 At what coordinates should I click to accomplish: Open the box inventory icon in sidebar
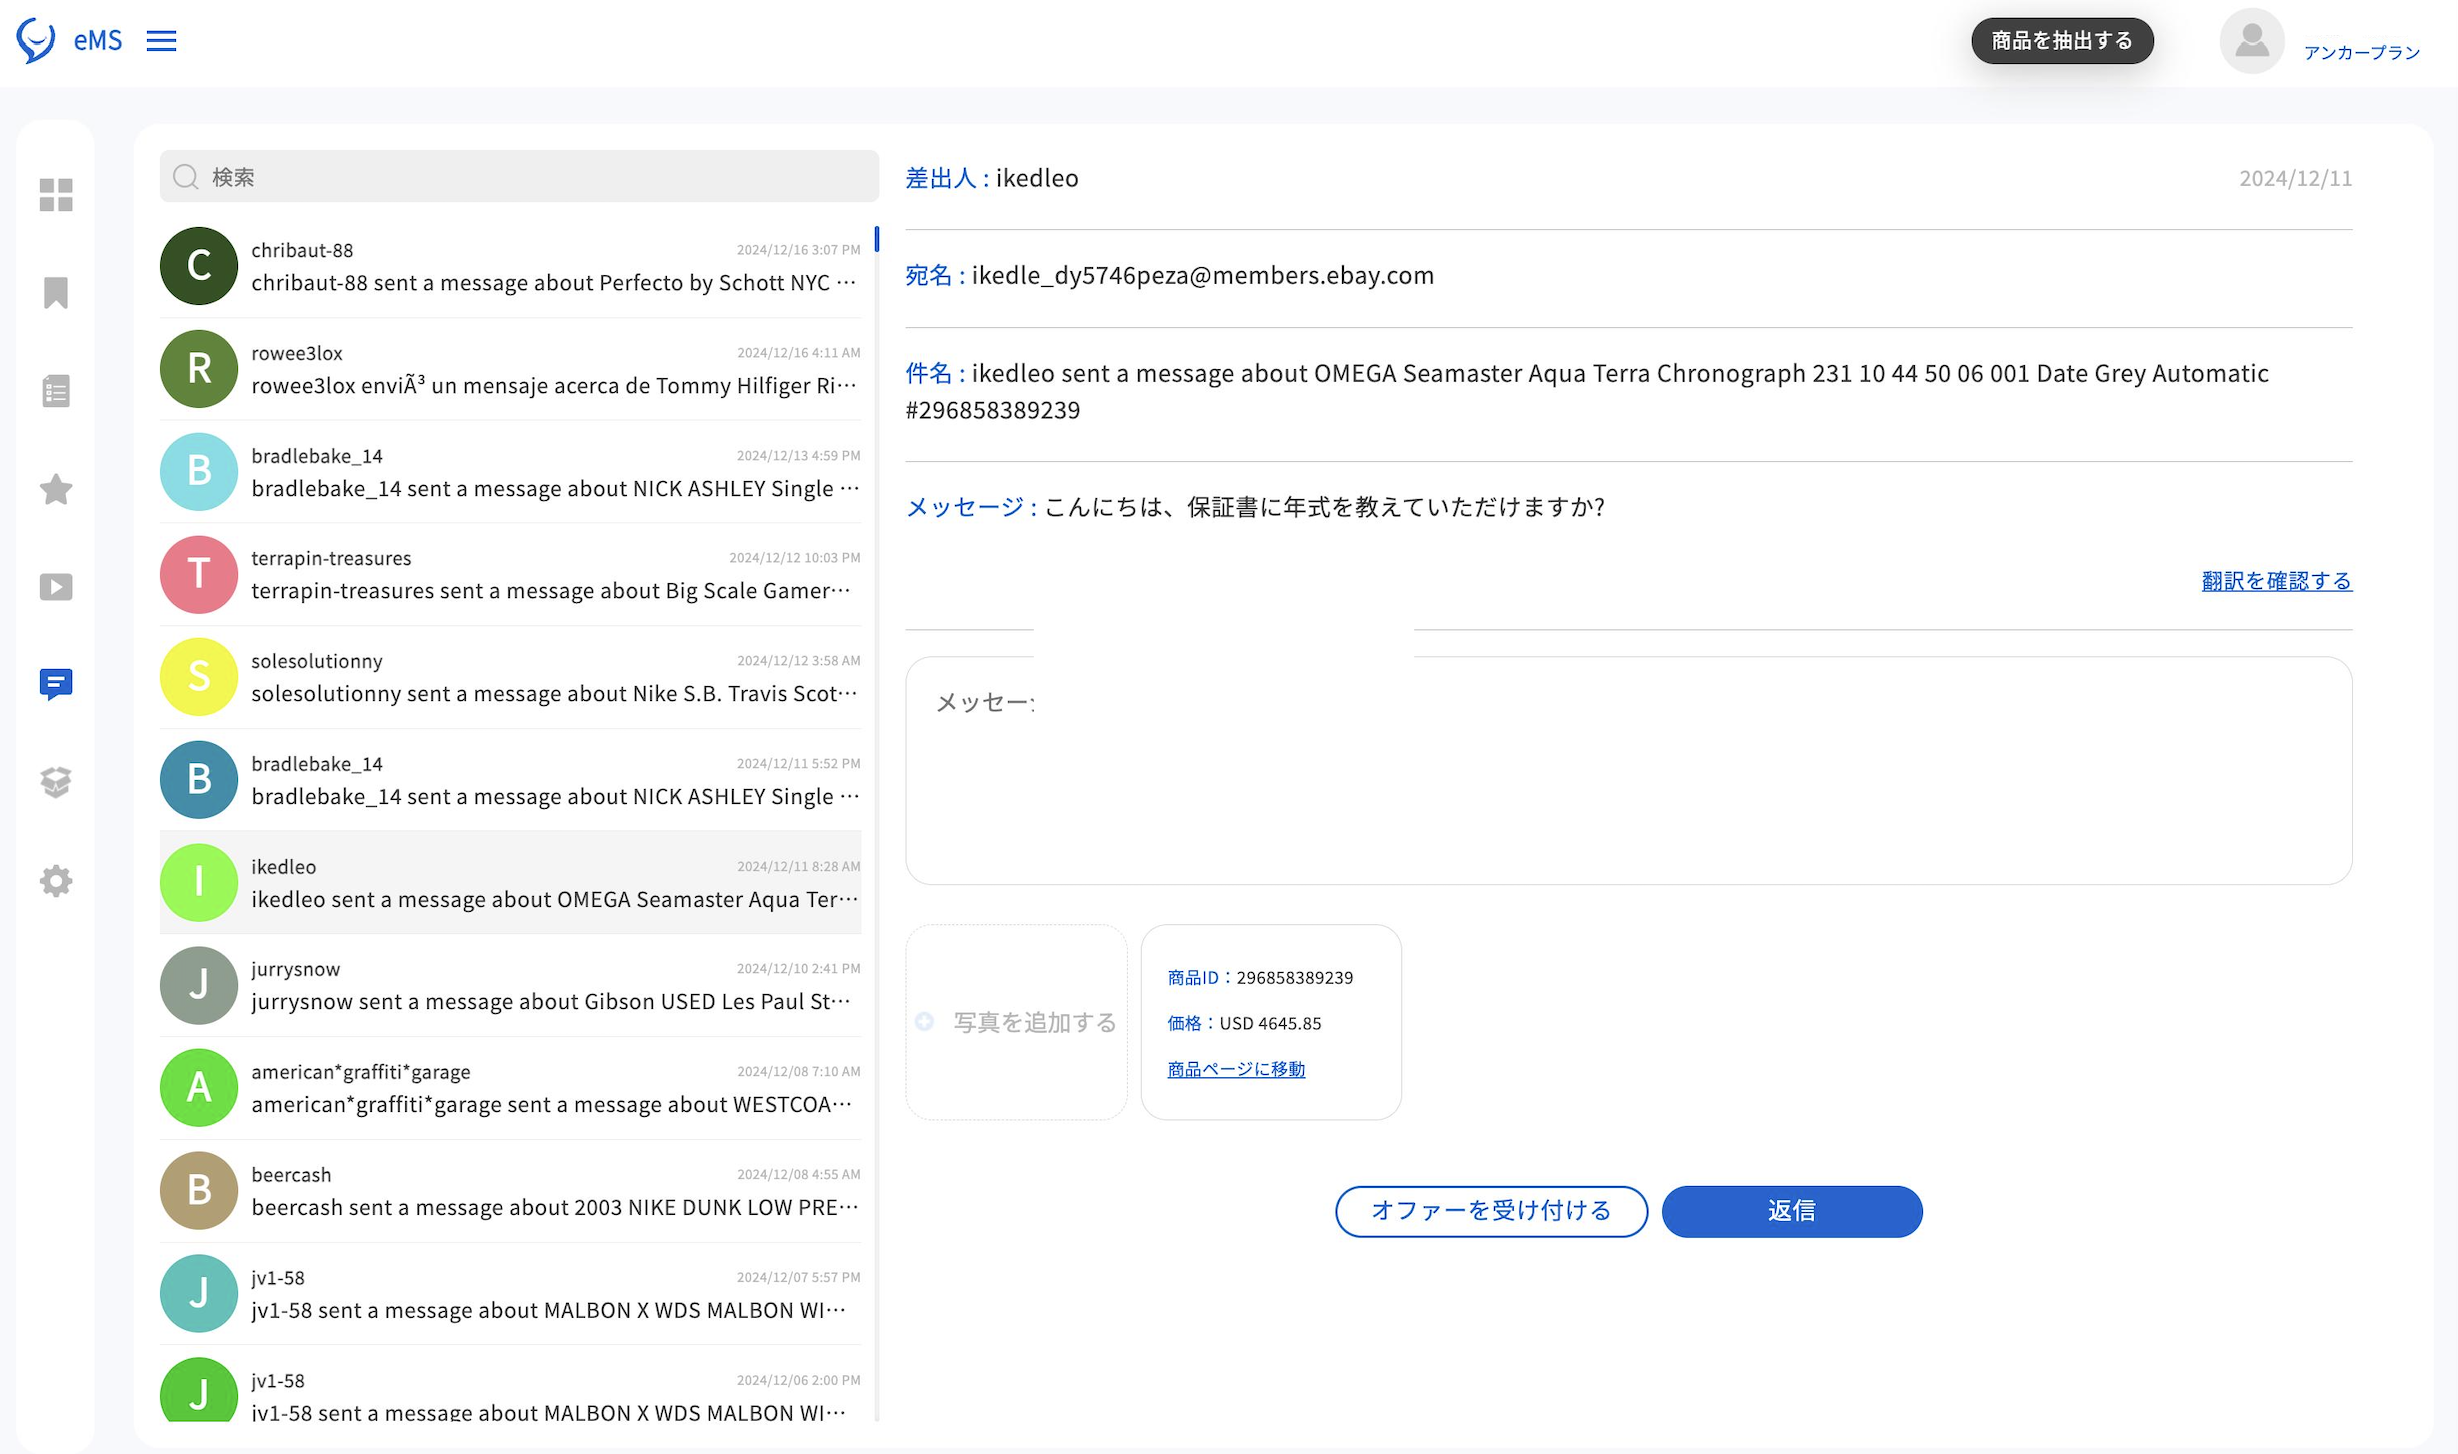click(x=56, y=782)
